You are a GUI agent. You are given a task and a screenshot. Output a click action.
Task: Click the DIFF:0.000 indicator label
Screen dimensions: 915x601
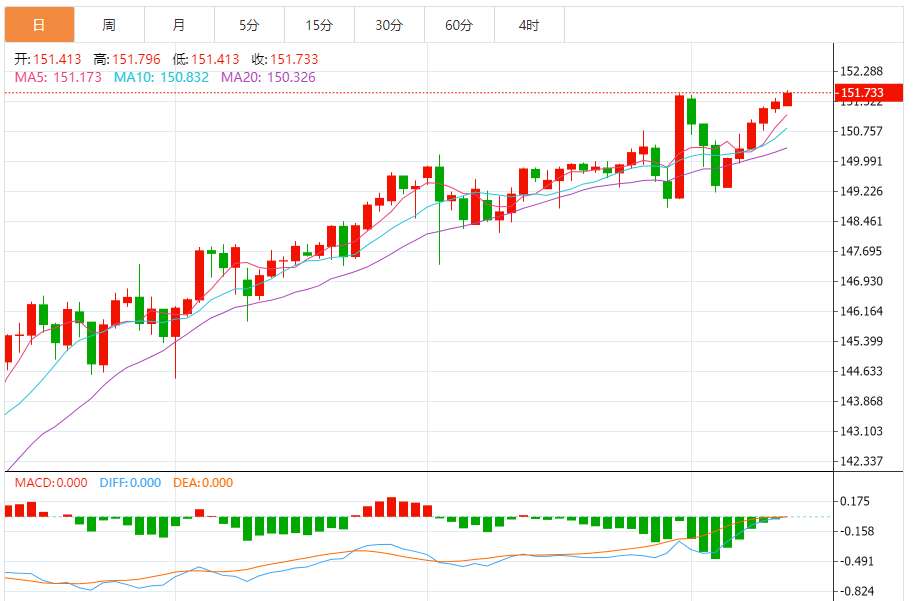(130, 483)
